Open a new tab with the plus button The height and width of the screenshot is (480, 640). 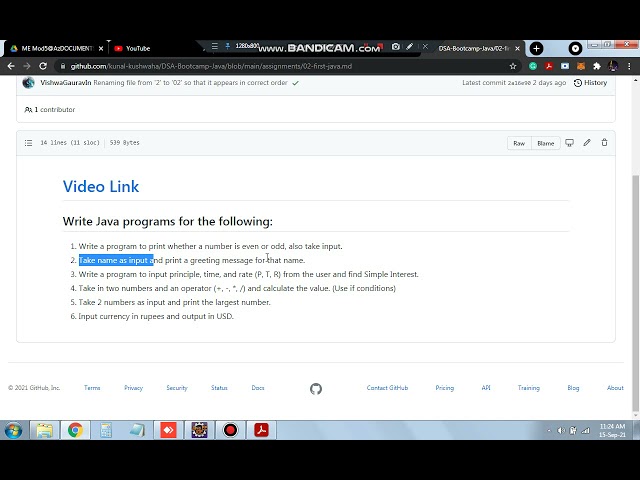point(536,49)
